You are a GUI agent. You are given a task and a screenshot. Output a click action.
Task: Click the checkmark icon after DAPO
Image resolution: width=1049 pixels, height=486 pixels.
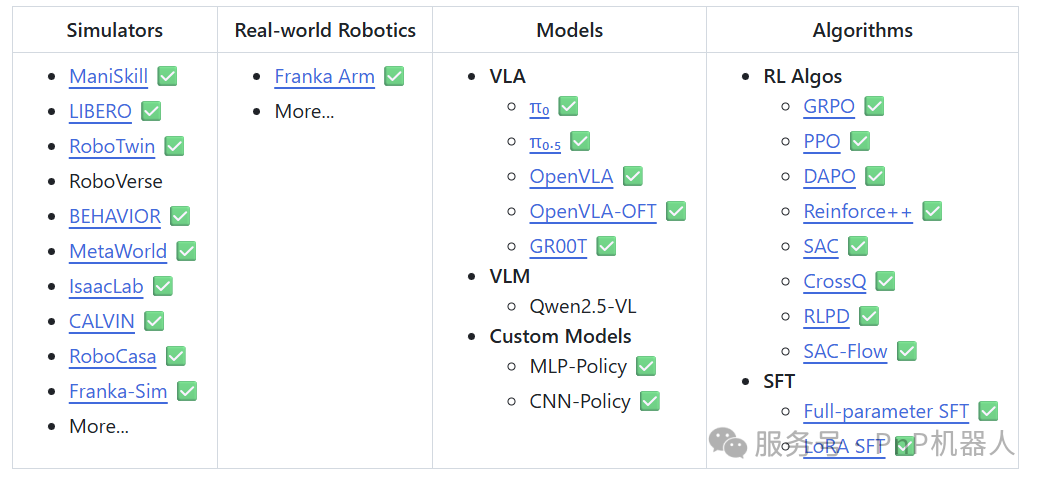874,176
